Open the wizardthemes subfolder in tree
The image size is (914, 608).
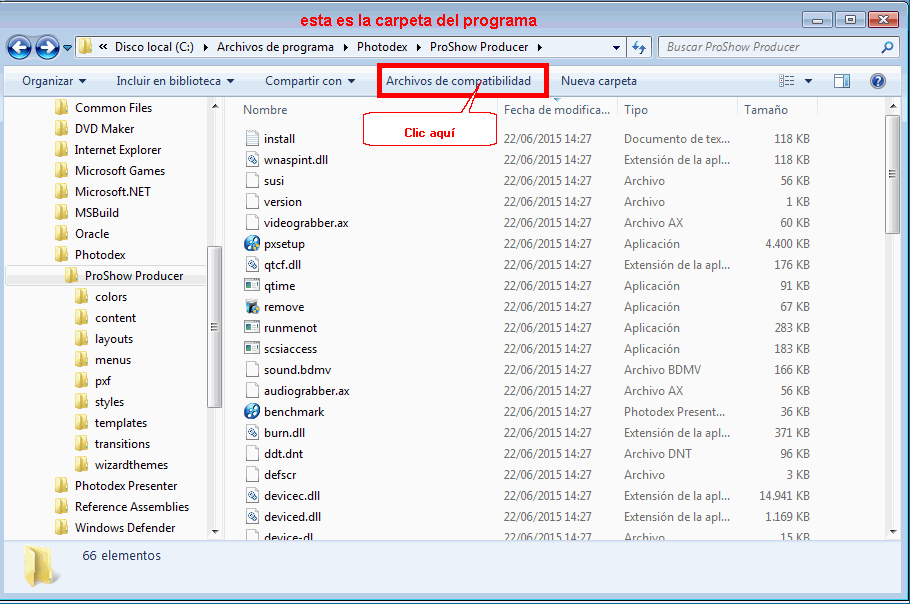coord(121,465)
